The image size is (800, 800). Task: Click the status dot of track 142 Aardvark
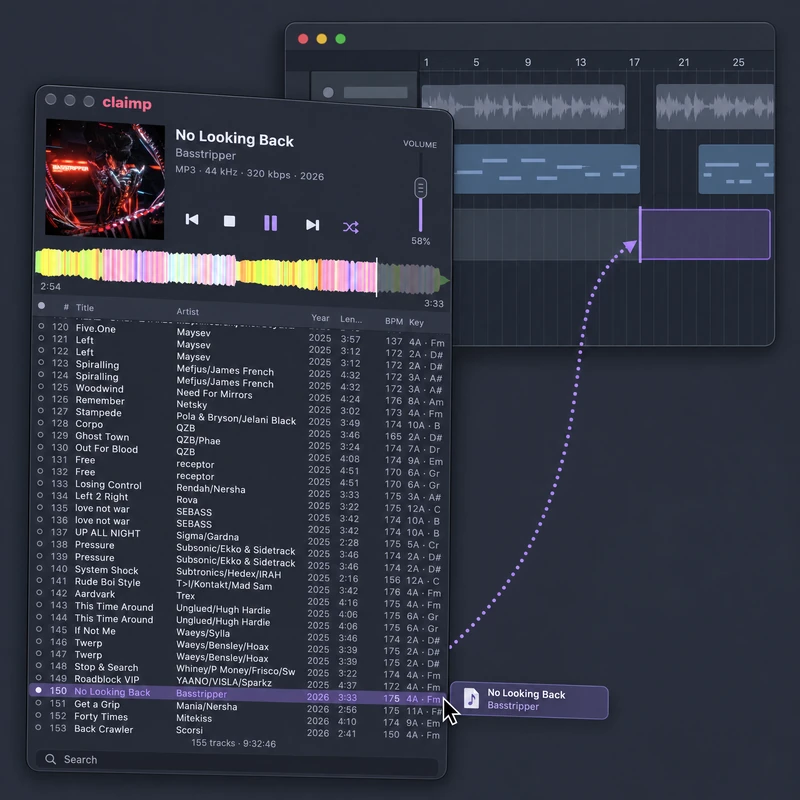(x=39, y=592)
